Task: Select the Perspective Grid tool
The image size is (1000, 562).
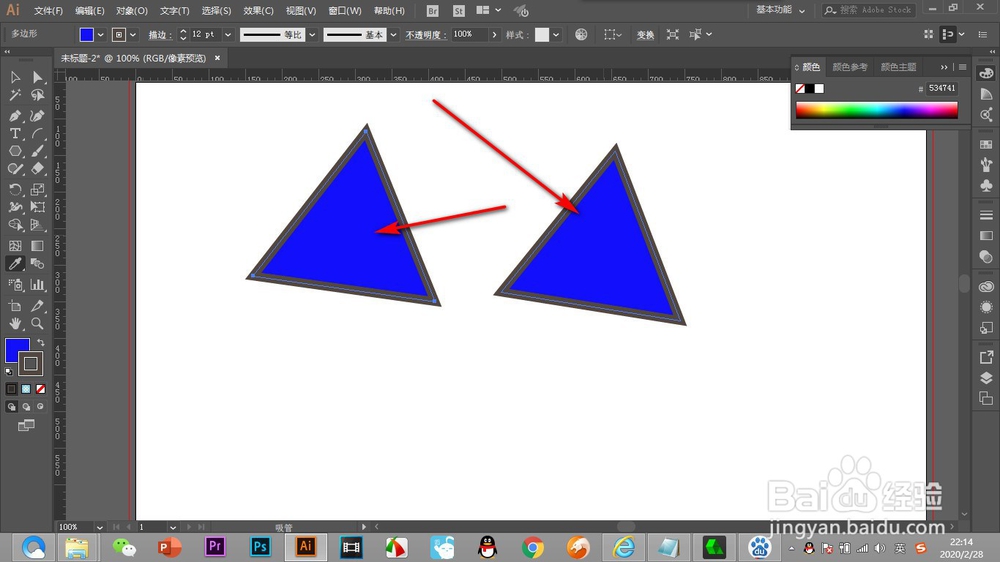Action: click(x=38, y=225)
